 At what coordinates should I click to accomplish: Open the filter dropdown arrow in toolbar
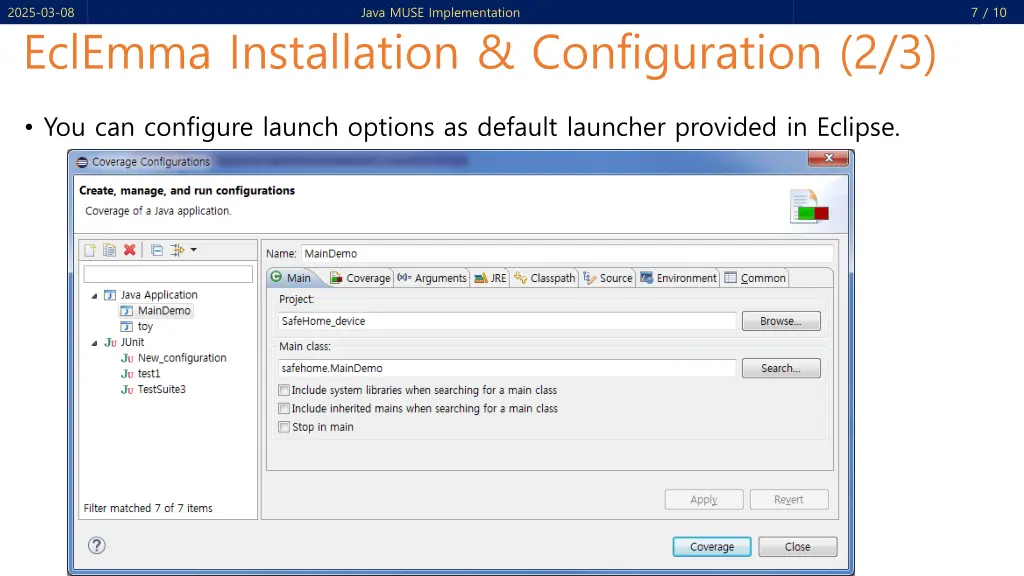pyautogui.click(x=194, y=250)
